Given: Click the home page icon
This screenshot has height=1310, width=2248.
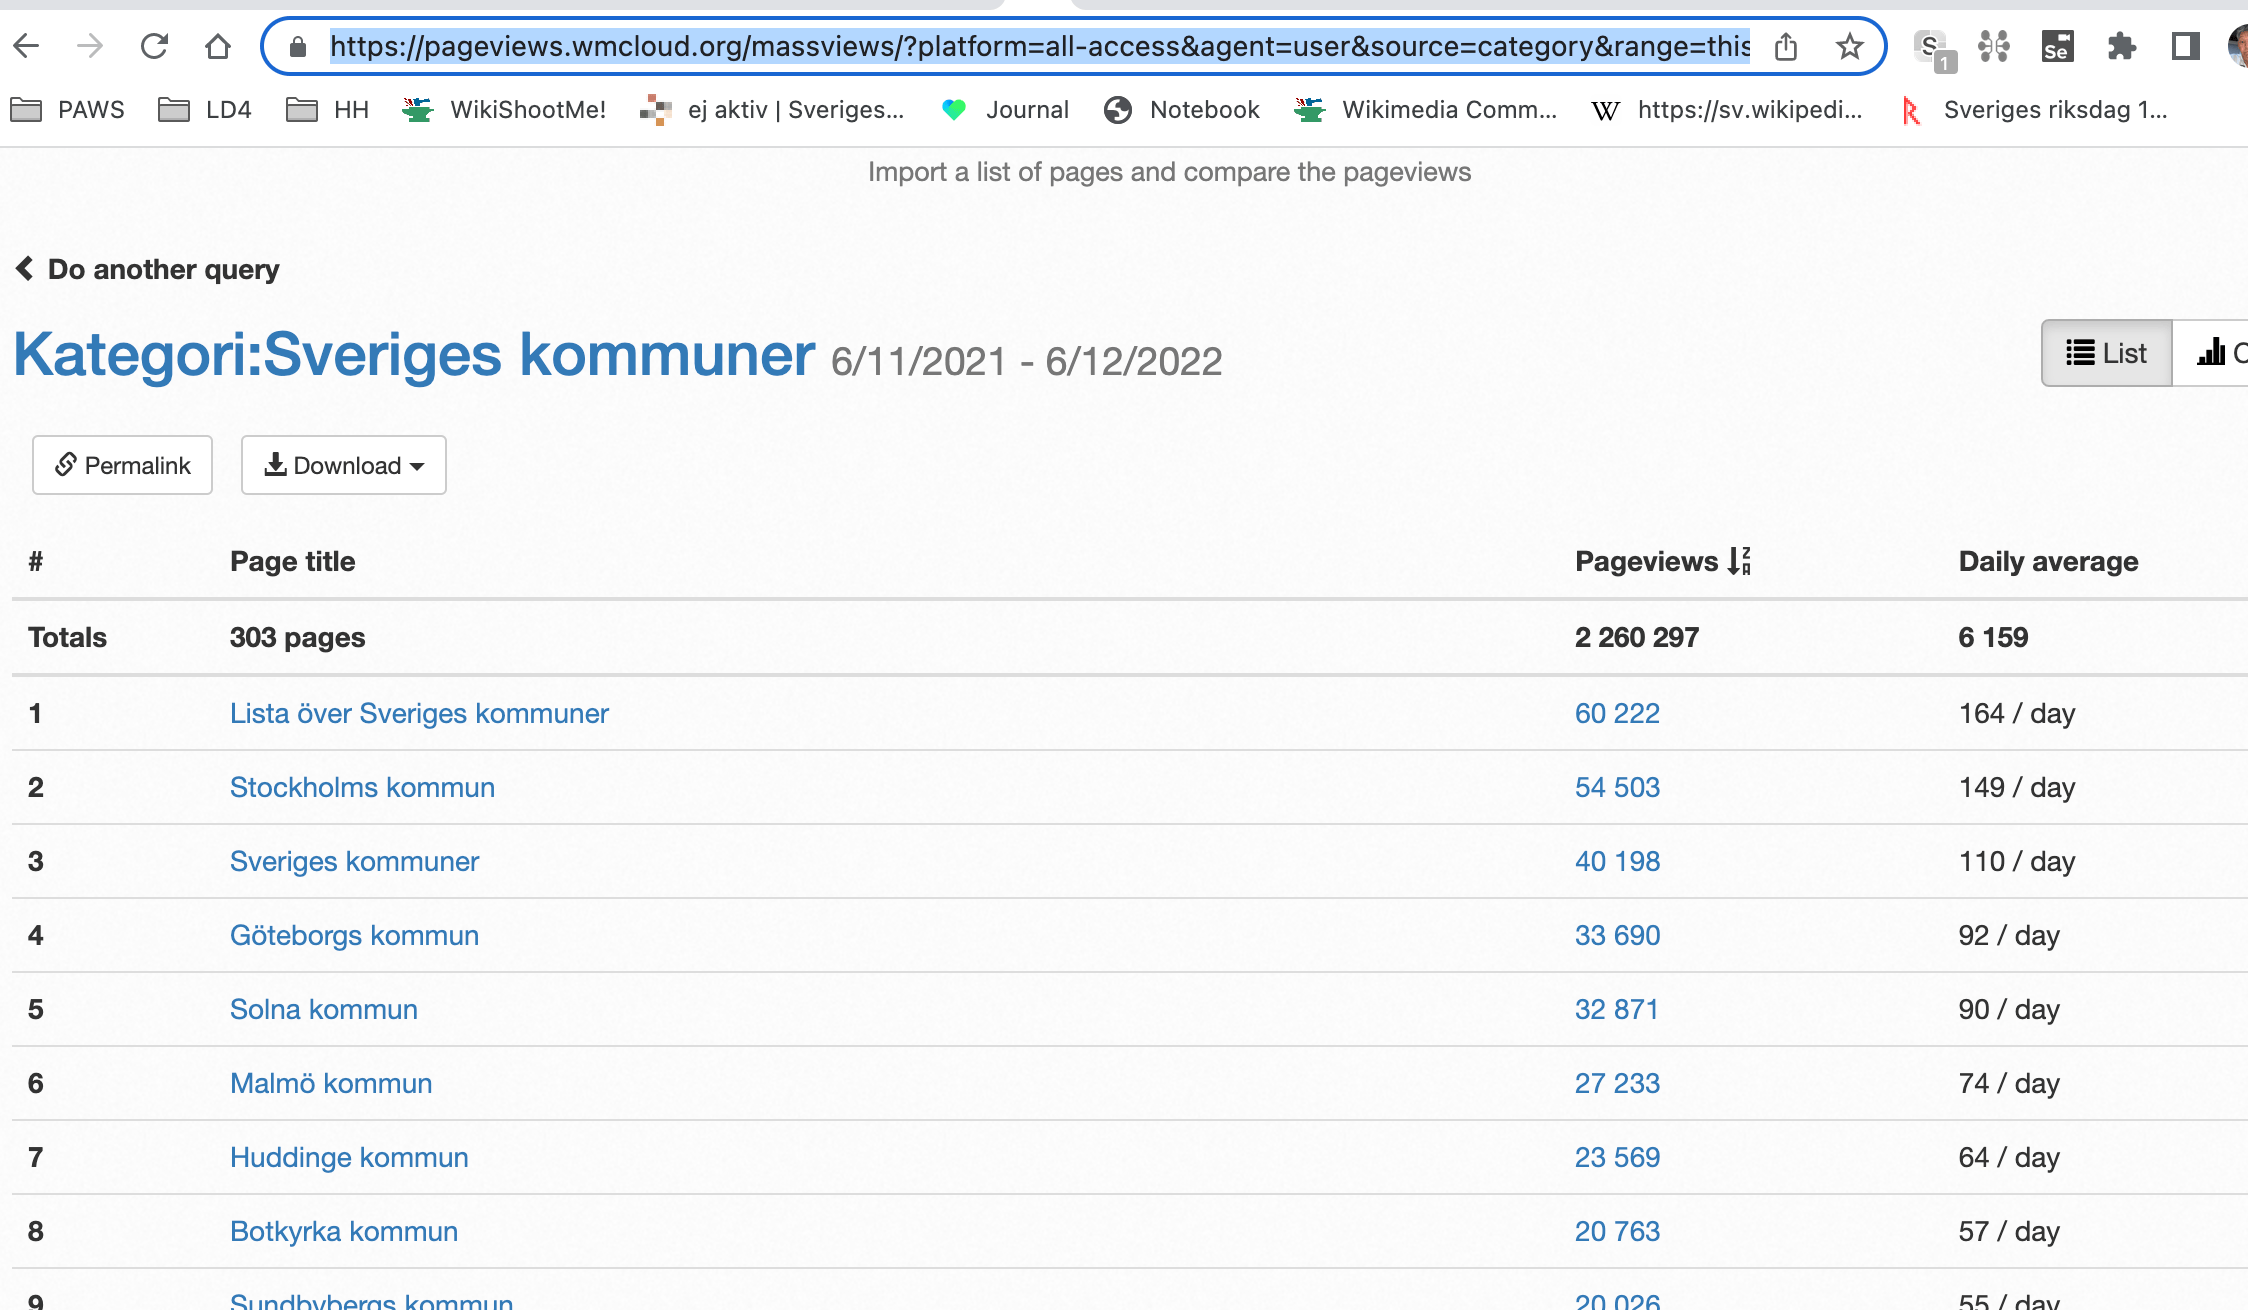Looking at the screenshot, I should coord(218,46).
